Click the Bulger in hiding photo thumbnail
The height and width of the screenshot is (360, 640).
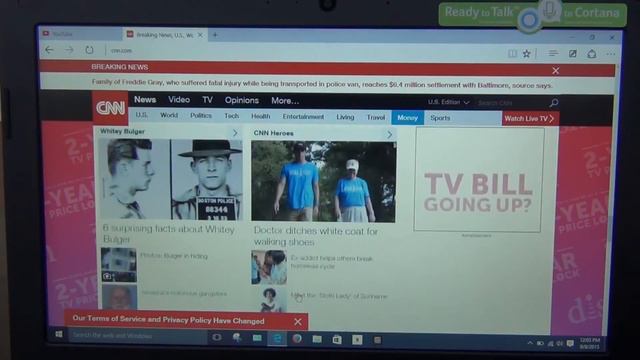[x=119, y=265]
